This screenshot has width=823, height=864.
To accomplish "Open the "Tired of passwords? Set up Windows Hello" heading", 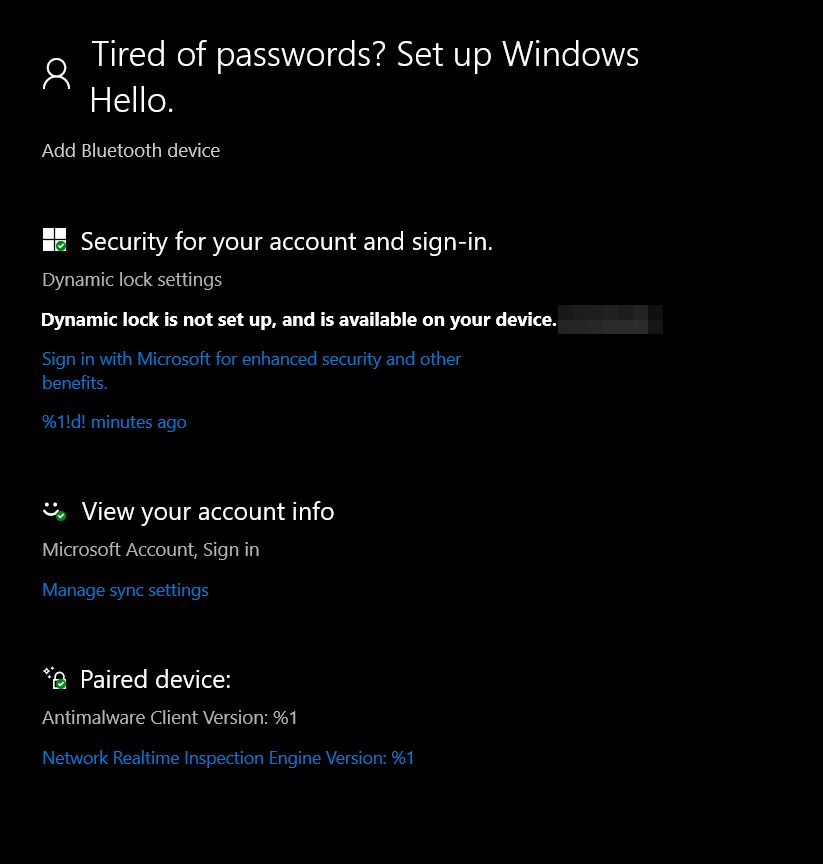I will coord(364,76).
